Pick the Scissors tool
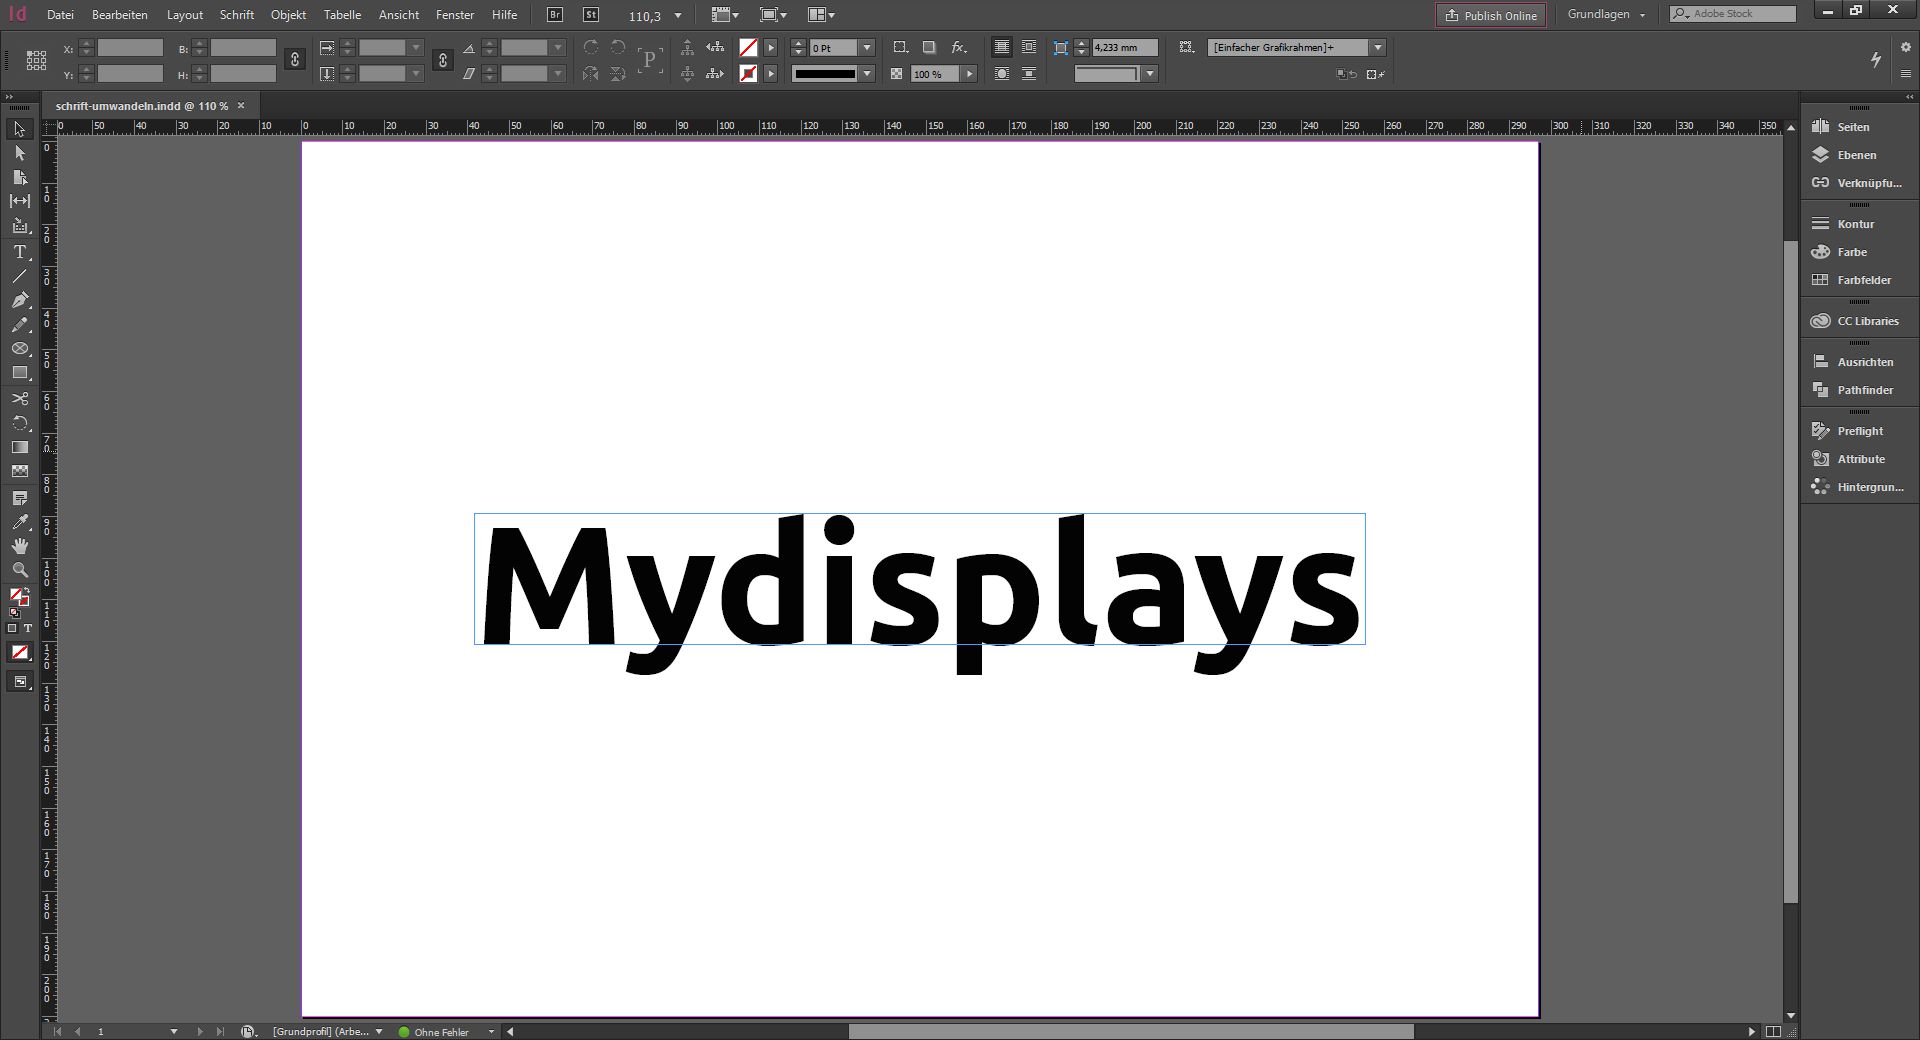 [x=19, y=398]
